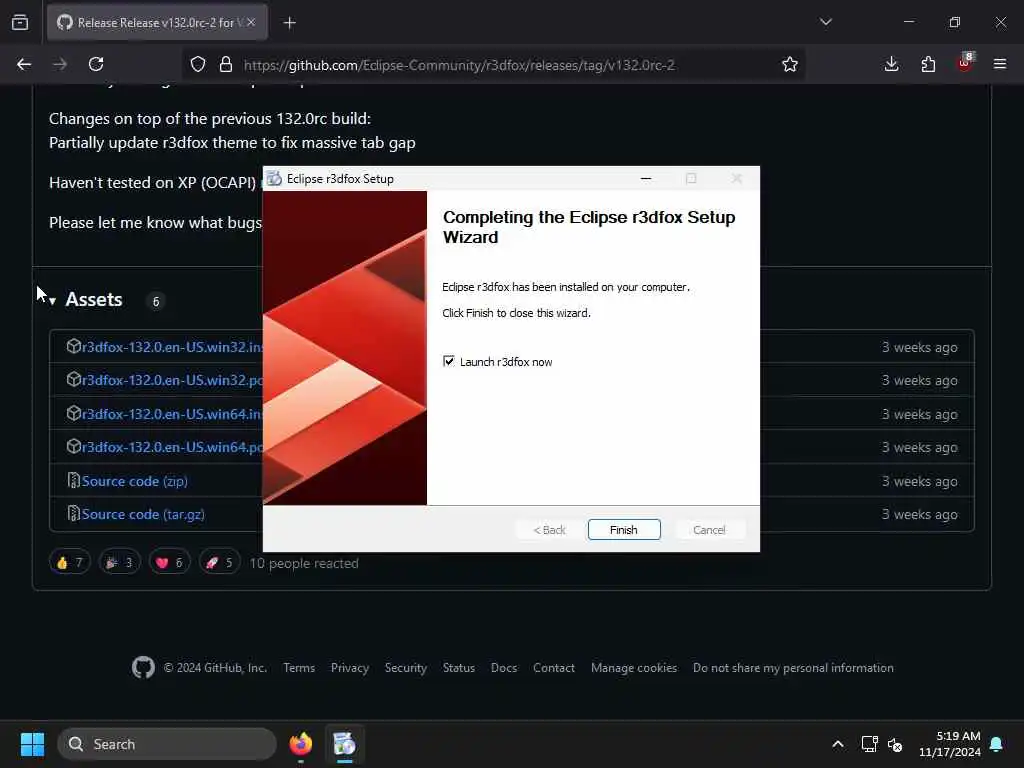Click the party popper reaction with 3
1024x768 pixels.
[x=120, y=562]
